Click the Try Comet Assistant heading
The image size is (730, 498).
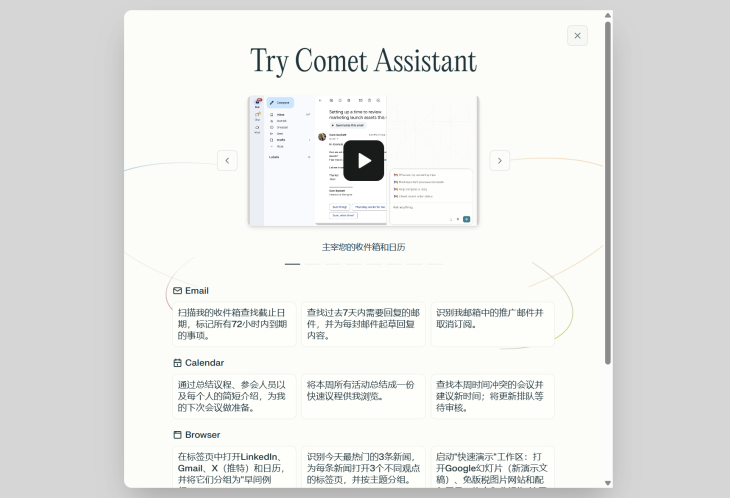(364, 61)
